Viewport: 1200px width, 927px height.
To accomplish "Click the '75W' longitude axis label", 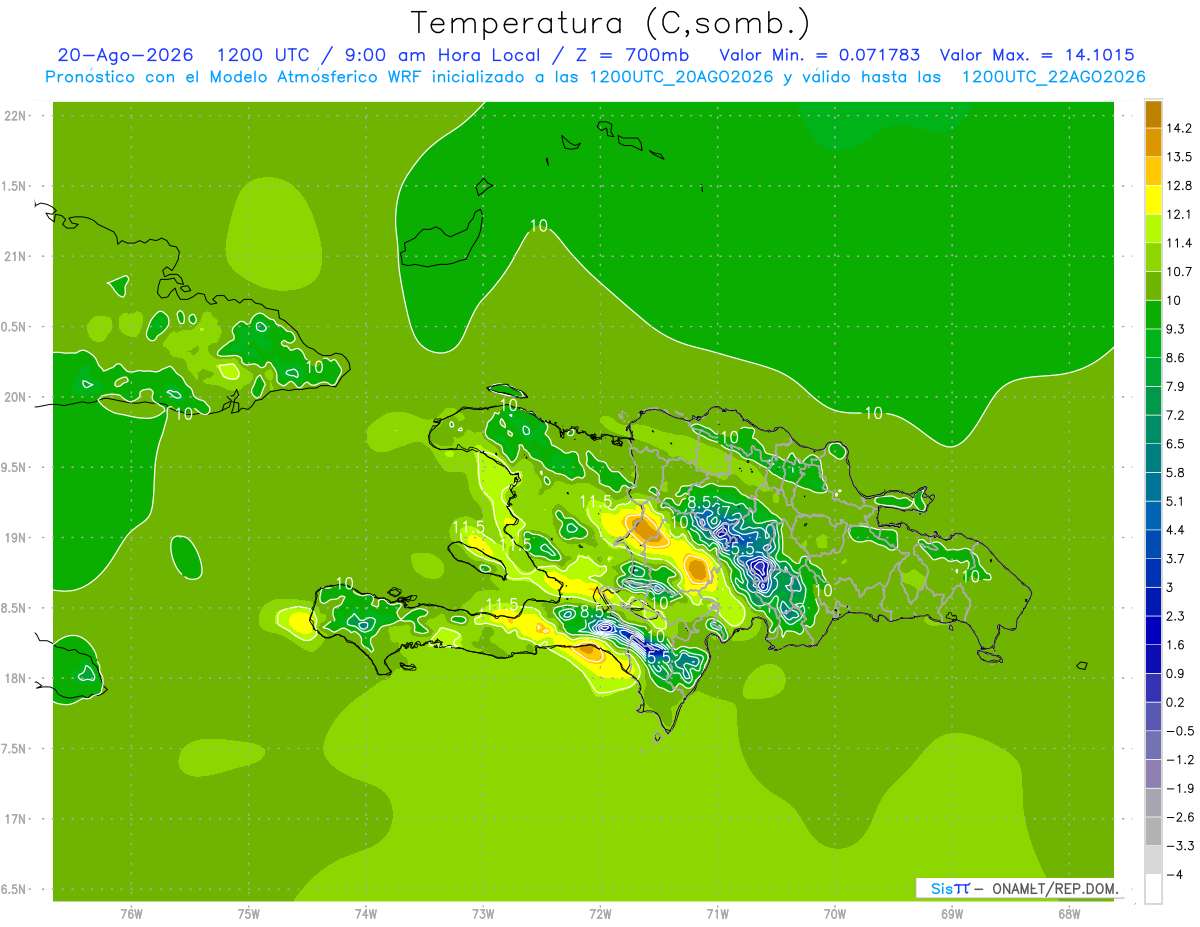I will pos(248,914).
